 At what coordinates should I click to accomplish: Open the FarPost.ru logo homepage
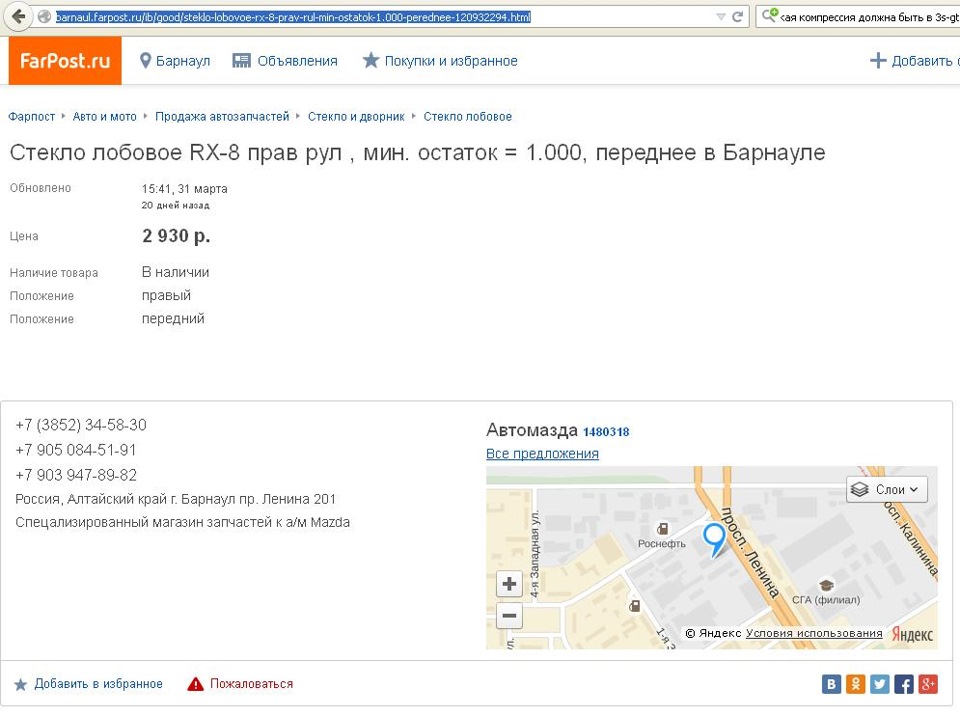pyautogui.click(x=65, y=61)
